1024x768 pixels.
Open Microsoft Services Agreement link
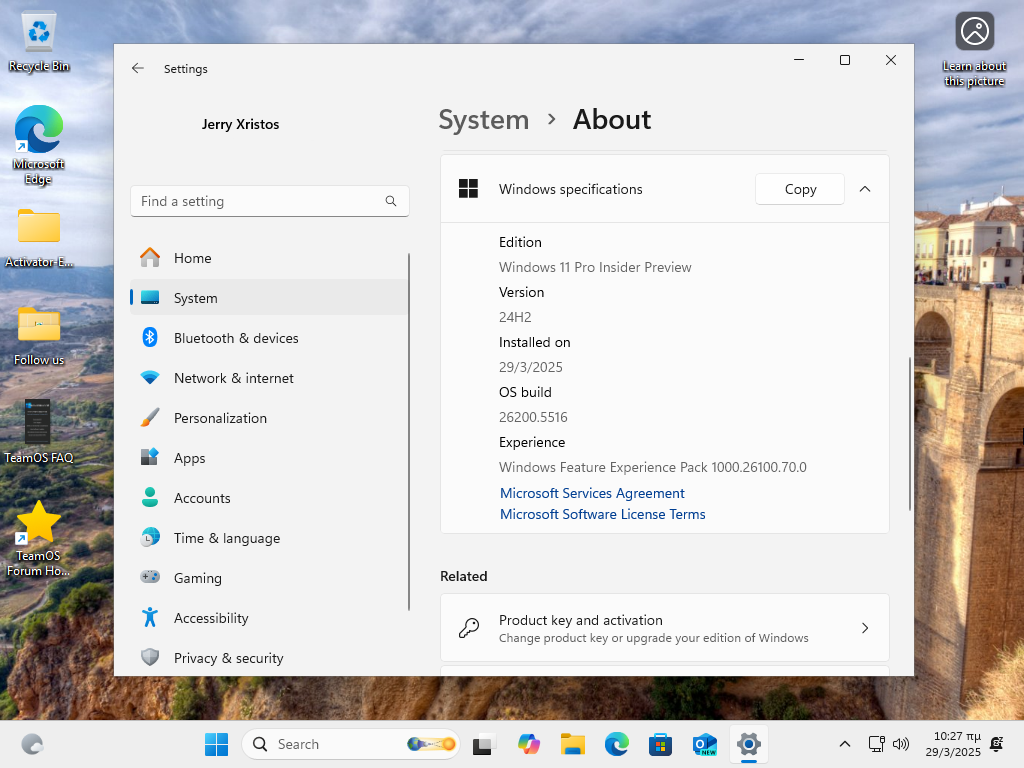point(592,493)
